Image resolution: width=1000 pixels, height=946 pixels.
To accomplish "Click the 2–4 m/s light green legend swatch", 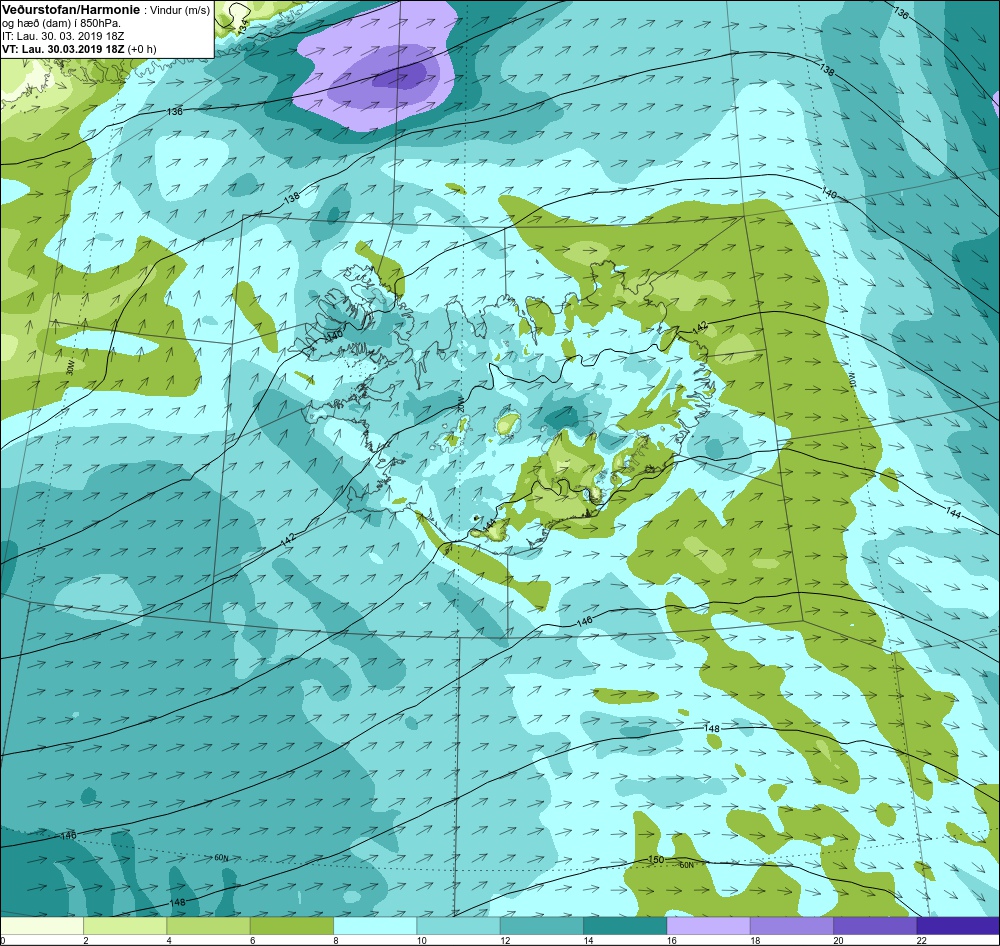I will tap(125, 926).
